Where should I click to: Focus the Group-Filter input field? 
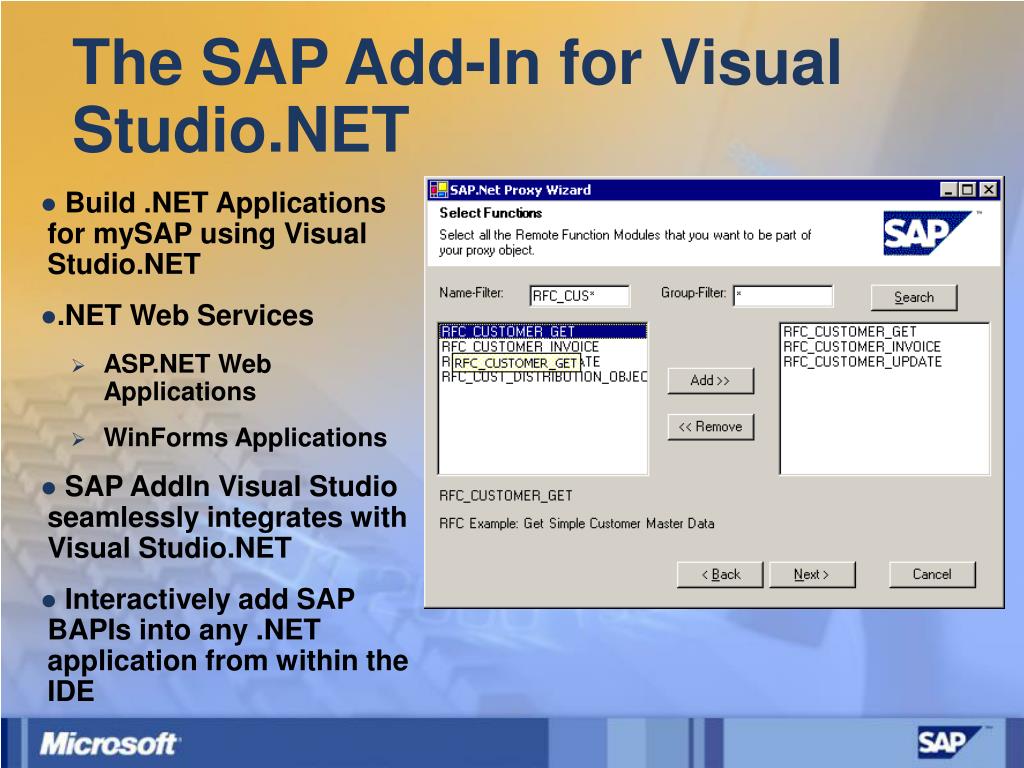tap(783, 295)
